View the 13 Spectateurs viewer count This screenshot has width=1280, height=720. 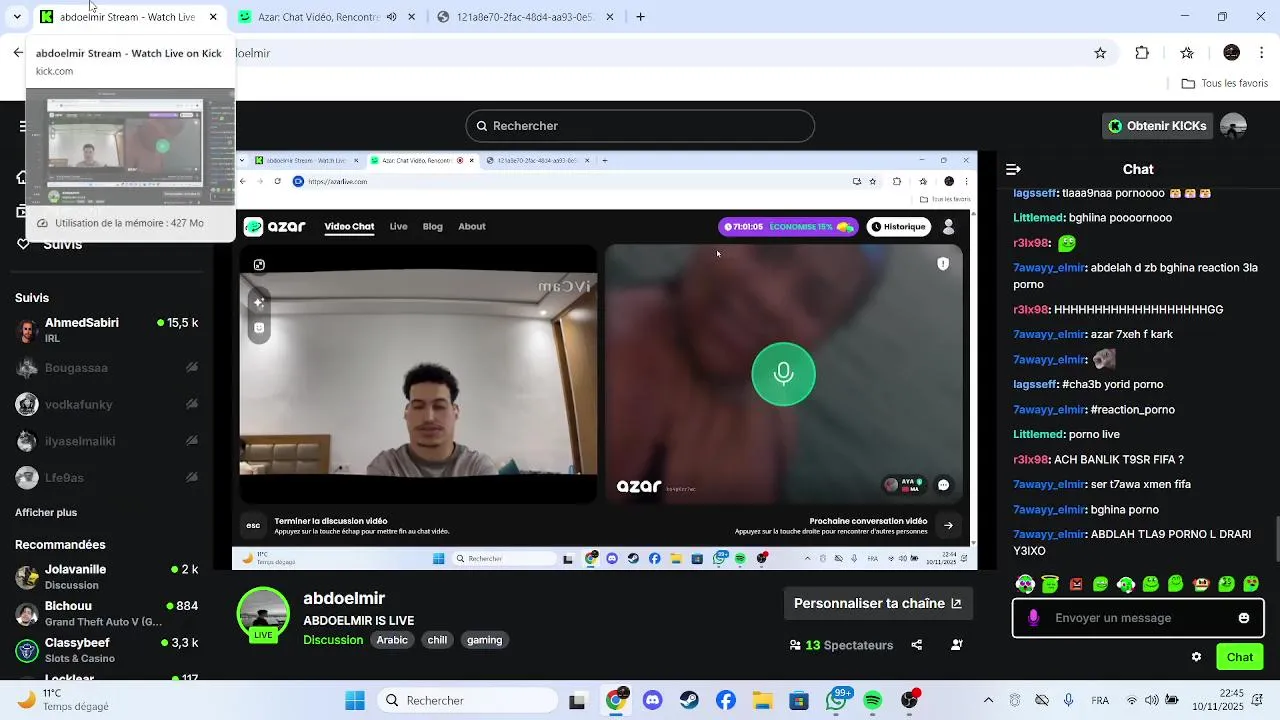[x=841, y=645]
